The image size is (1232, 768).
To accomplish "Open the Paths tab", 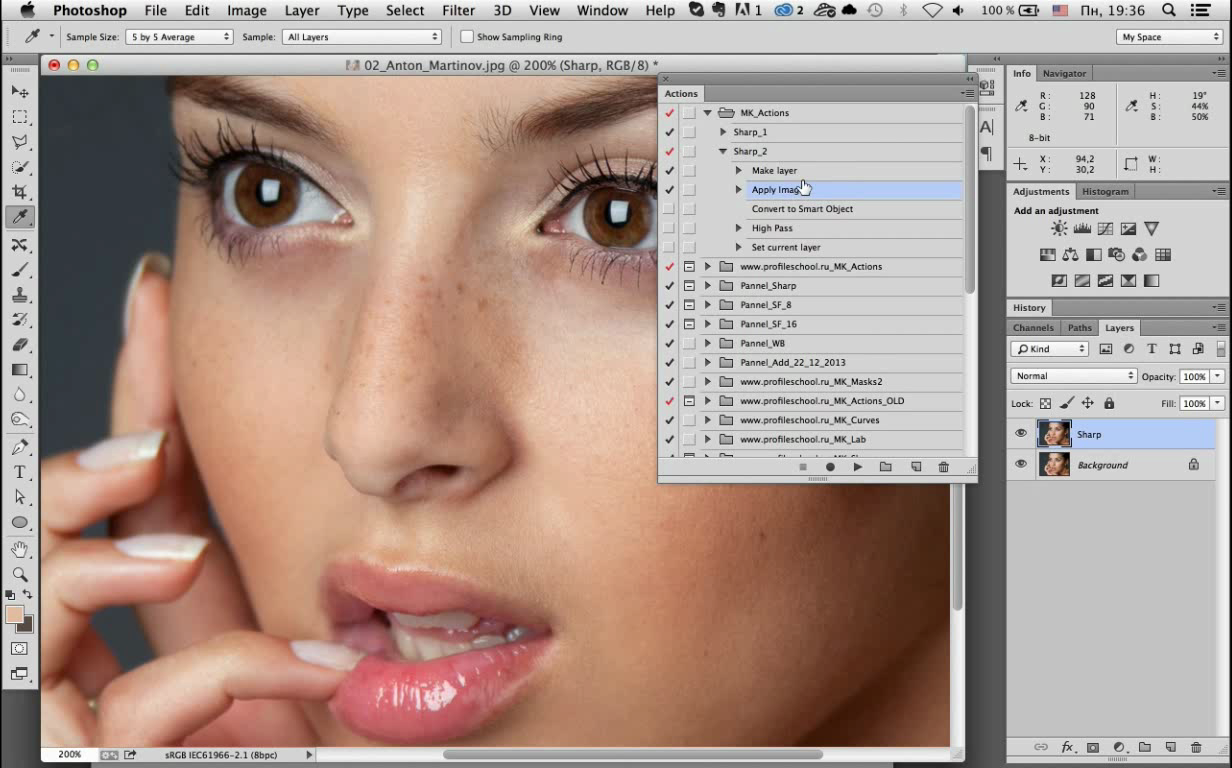I will [1079, 327].
